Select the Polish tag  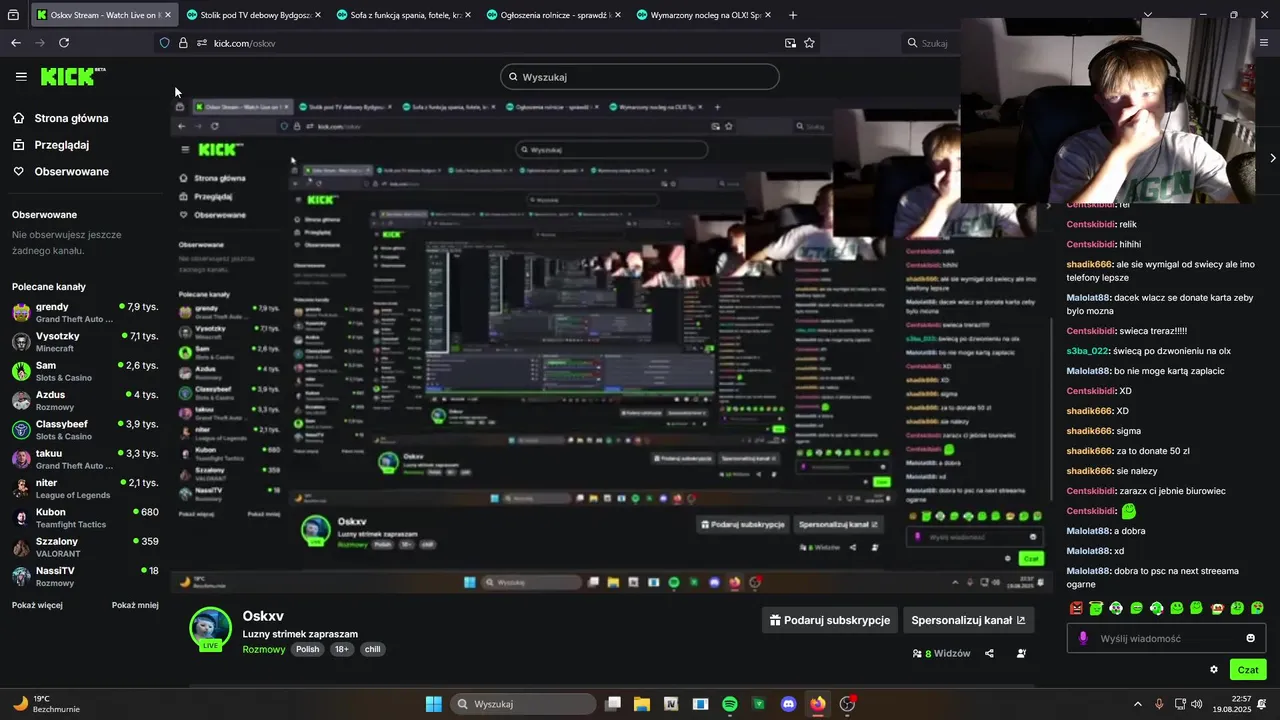[307, 649]
